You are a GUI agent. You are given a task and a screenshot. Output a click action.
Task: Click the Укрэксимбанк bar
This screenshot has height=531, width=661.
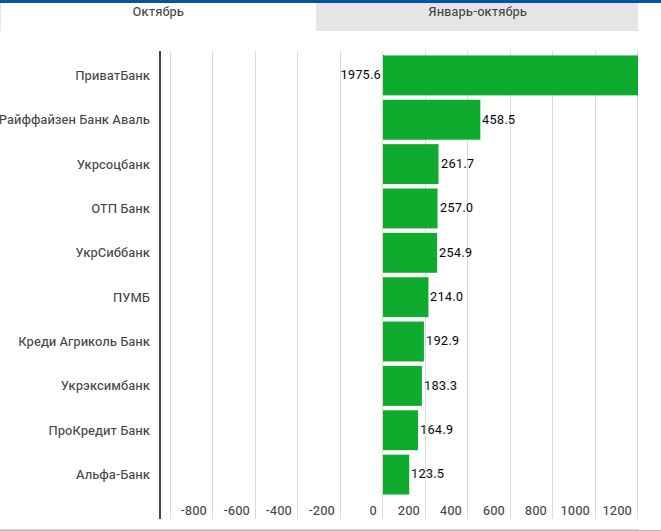tap(402, 385)
